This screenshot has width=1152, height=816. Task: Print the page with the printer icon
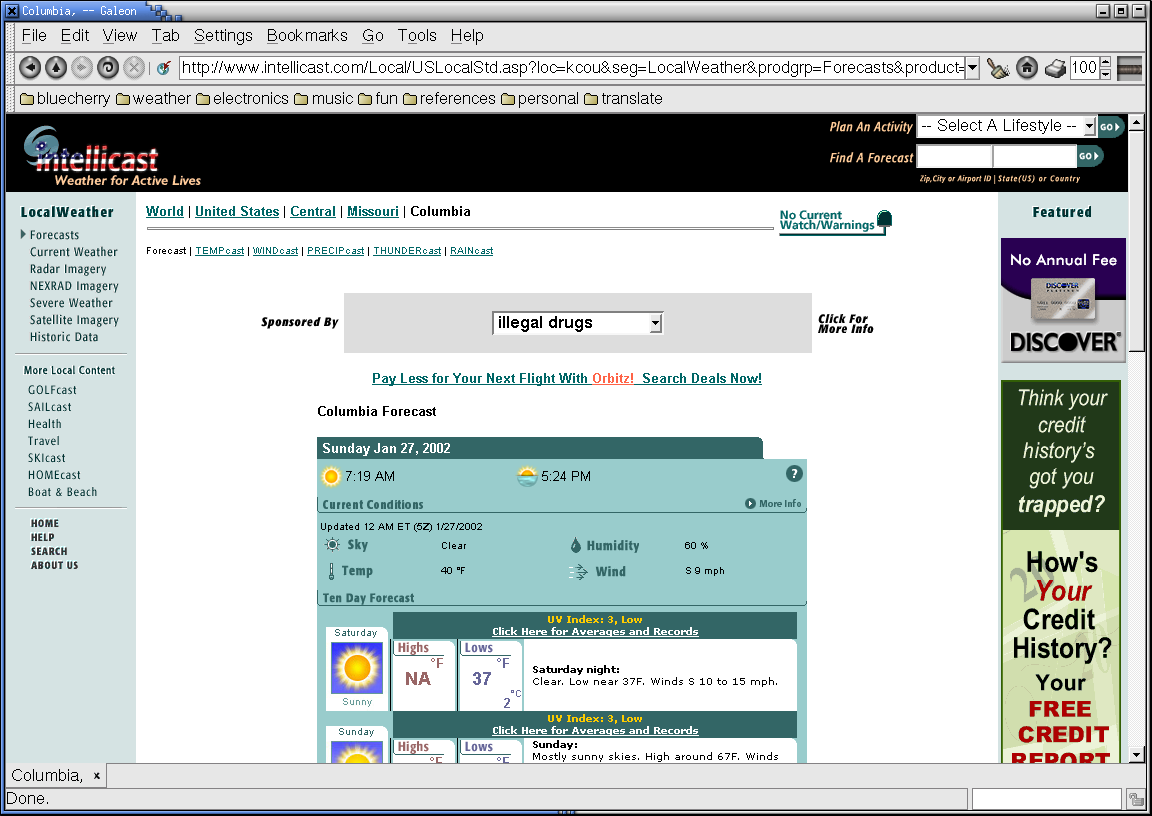coord(1055,68)
